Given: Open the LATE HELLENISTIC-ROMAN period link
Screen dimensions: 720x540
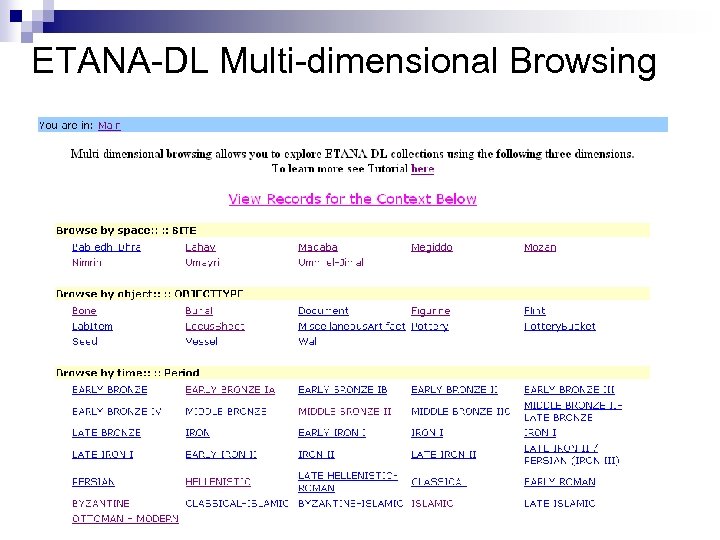Looking at the screenshot, I should pyautogui.click(x=348, y=482).
